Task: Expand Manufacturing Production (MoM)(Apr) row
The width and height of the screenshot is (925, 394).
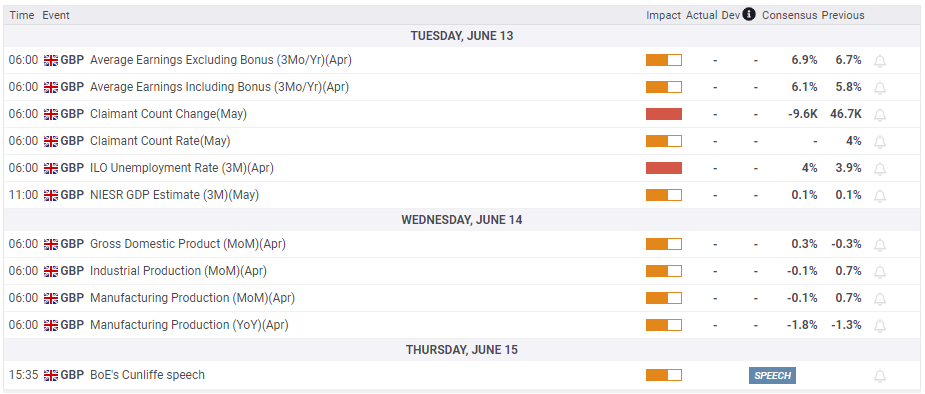Action: pos(462,298)
